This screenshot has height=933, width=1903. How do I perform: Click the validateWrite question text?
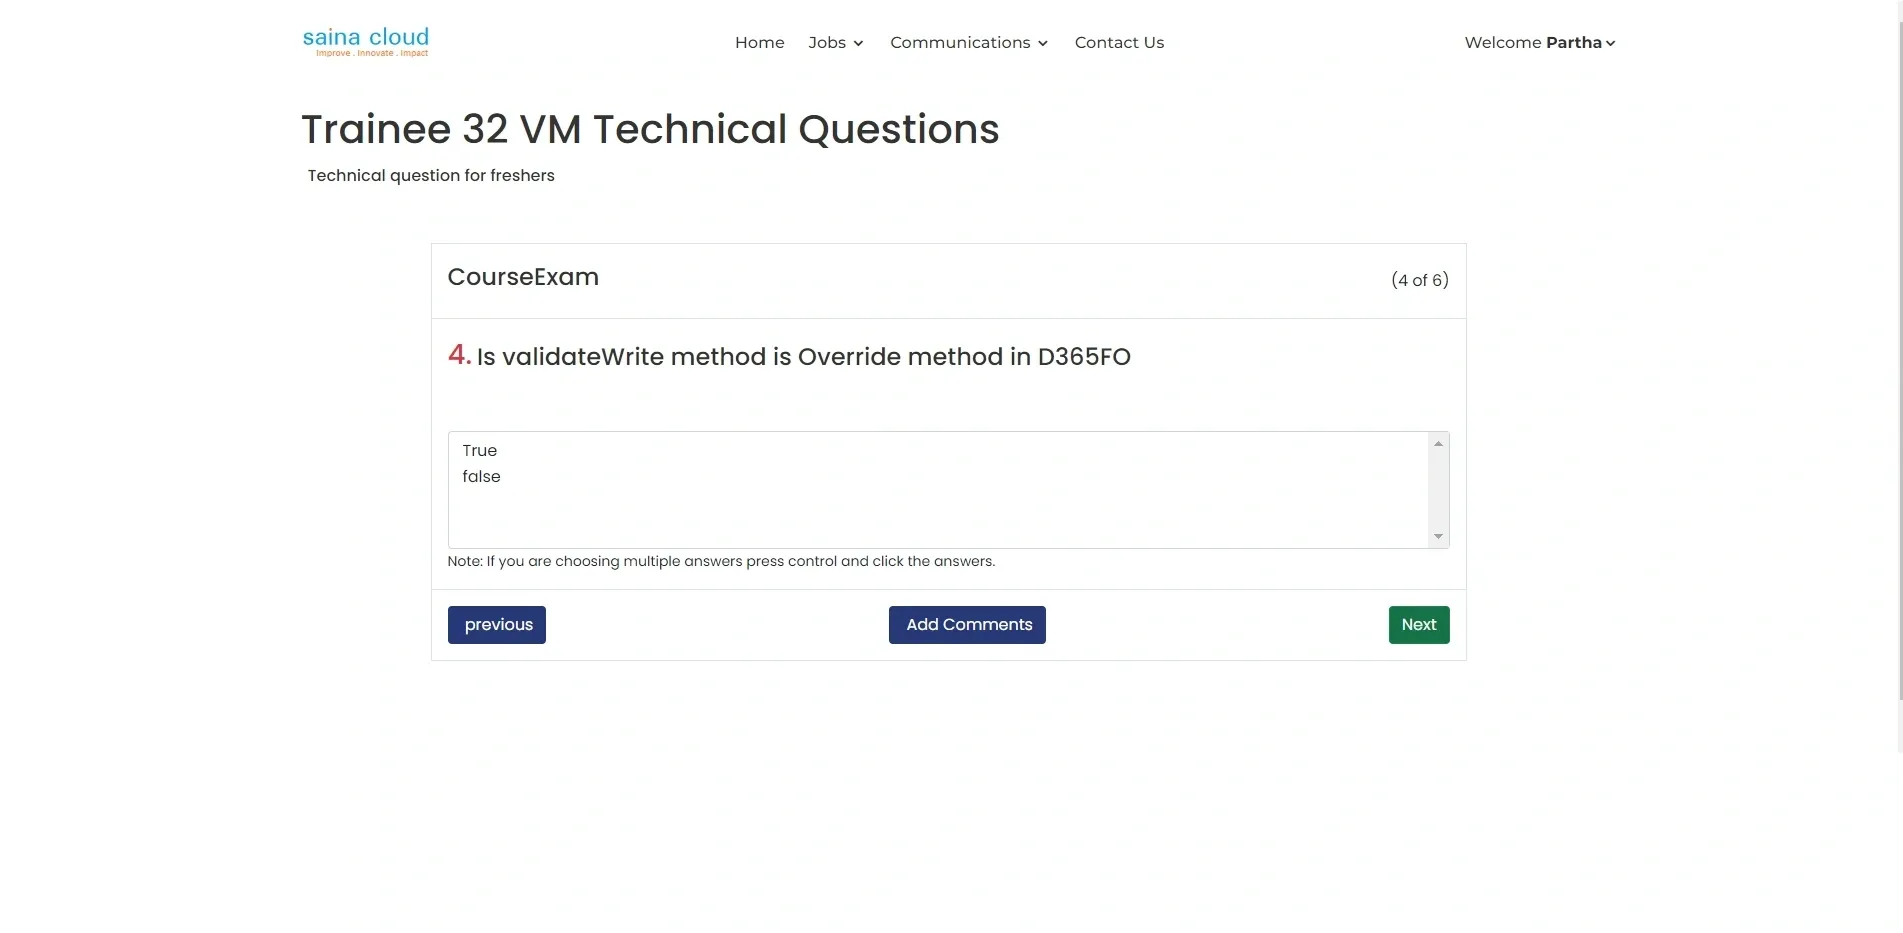803,357
